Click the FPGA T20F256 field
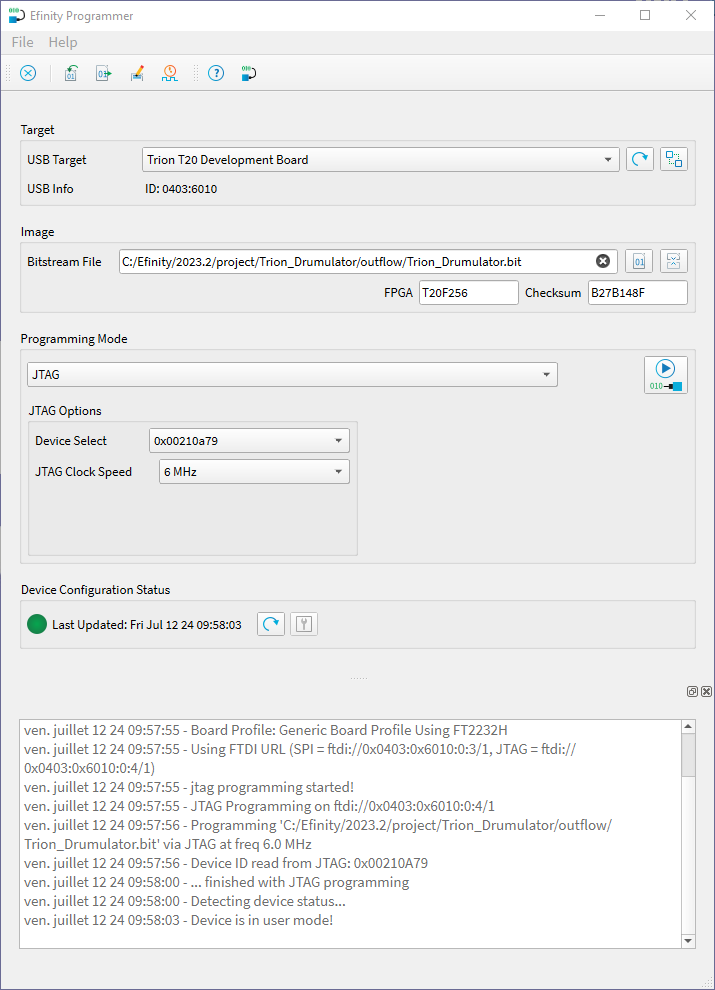The height and width of the screenshot is (990, 715). coord(469,292)
